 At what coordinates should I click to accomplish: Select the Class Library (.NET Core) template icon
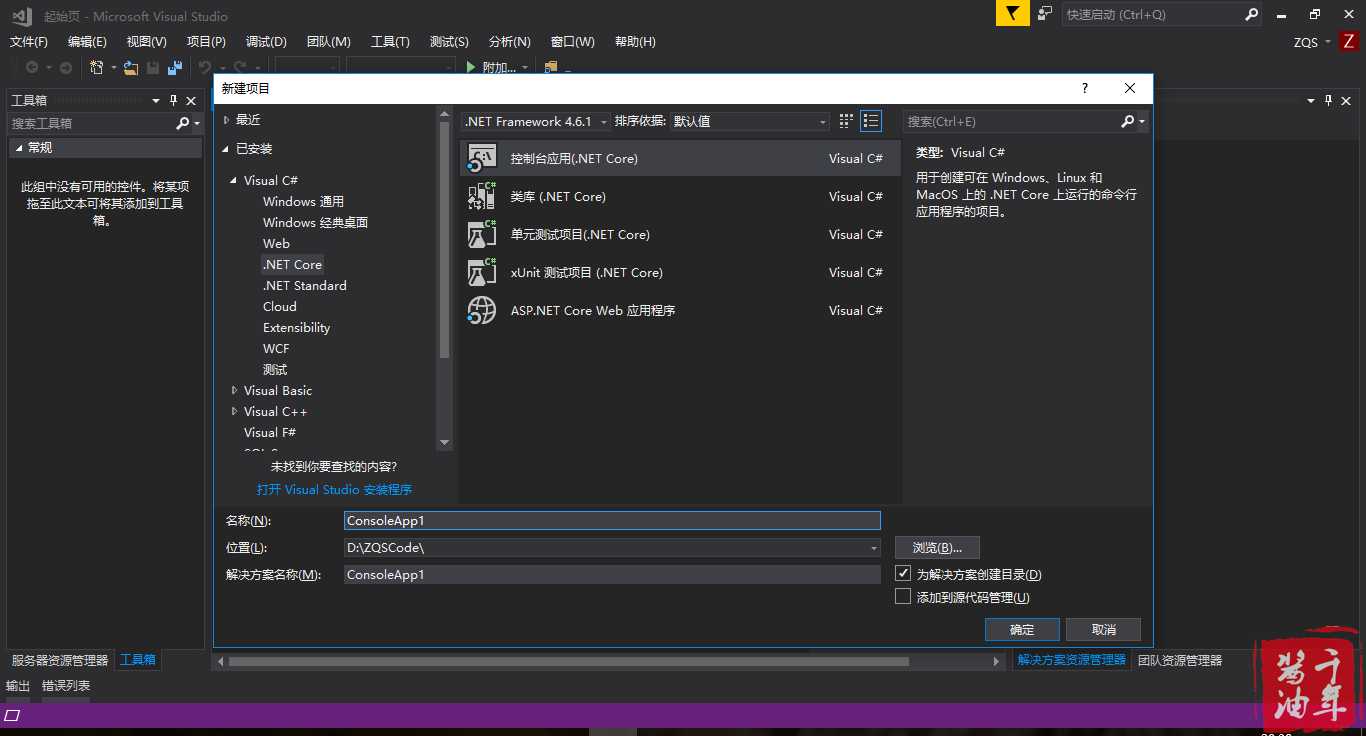pyautogui.click(x=482, y=197)
